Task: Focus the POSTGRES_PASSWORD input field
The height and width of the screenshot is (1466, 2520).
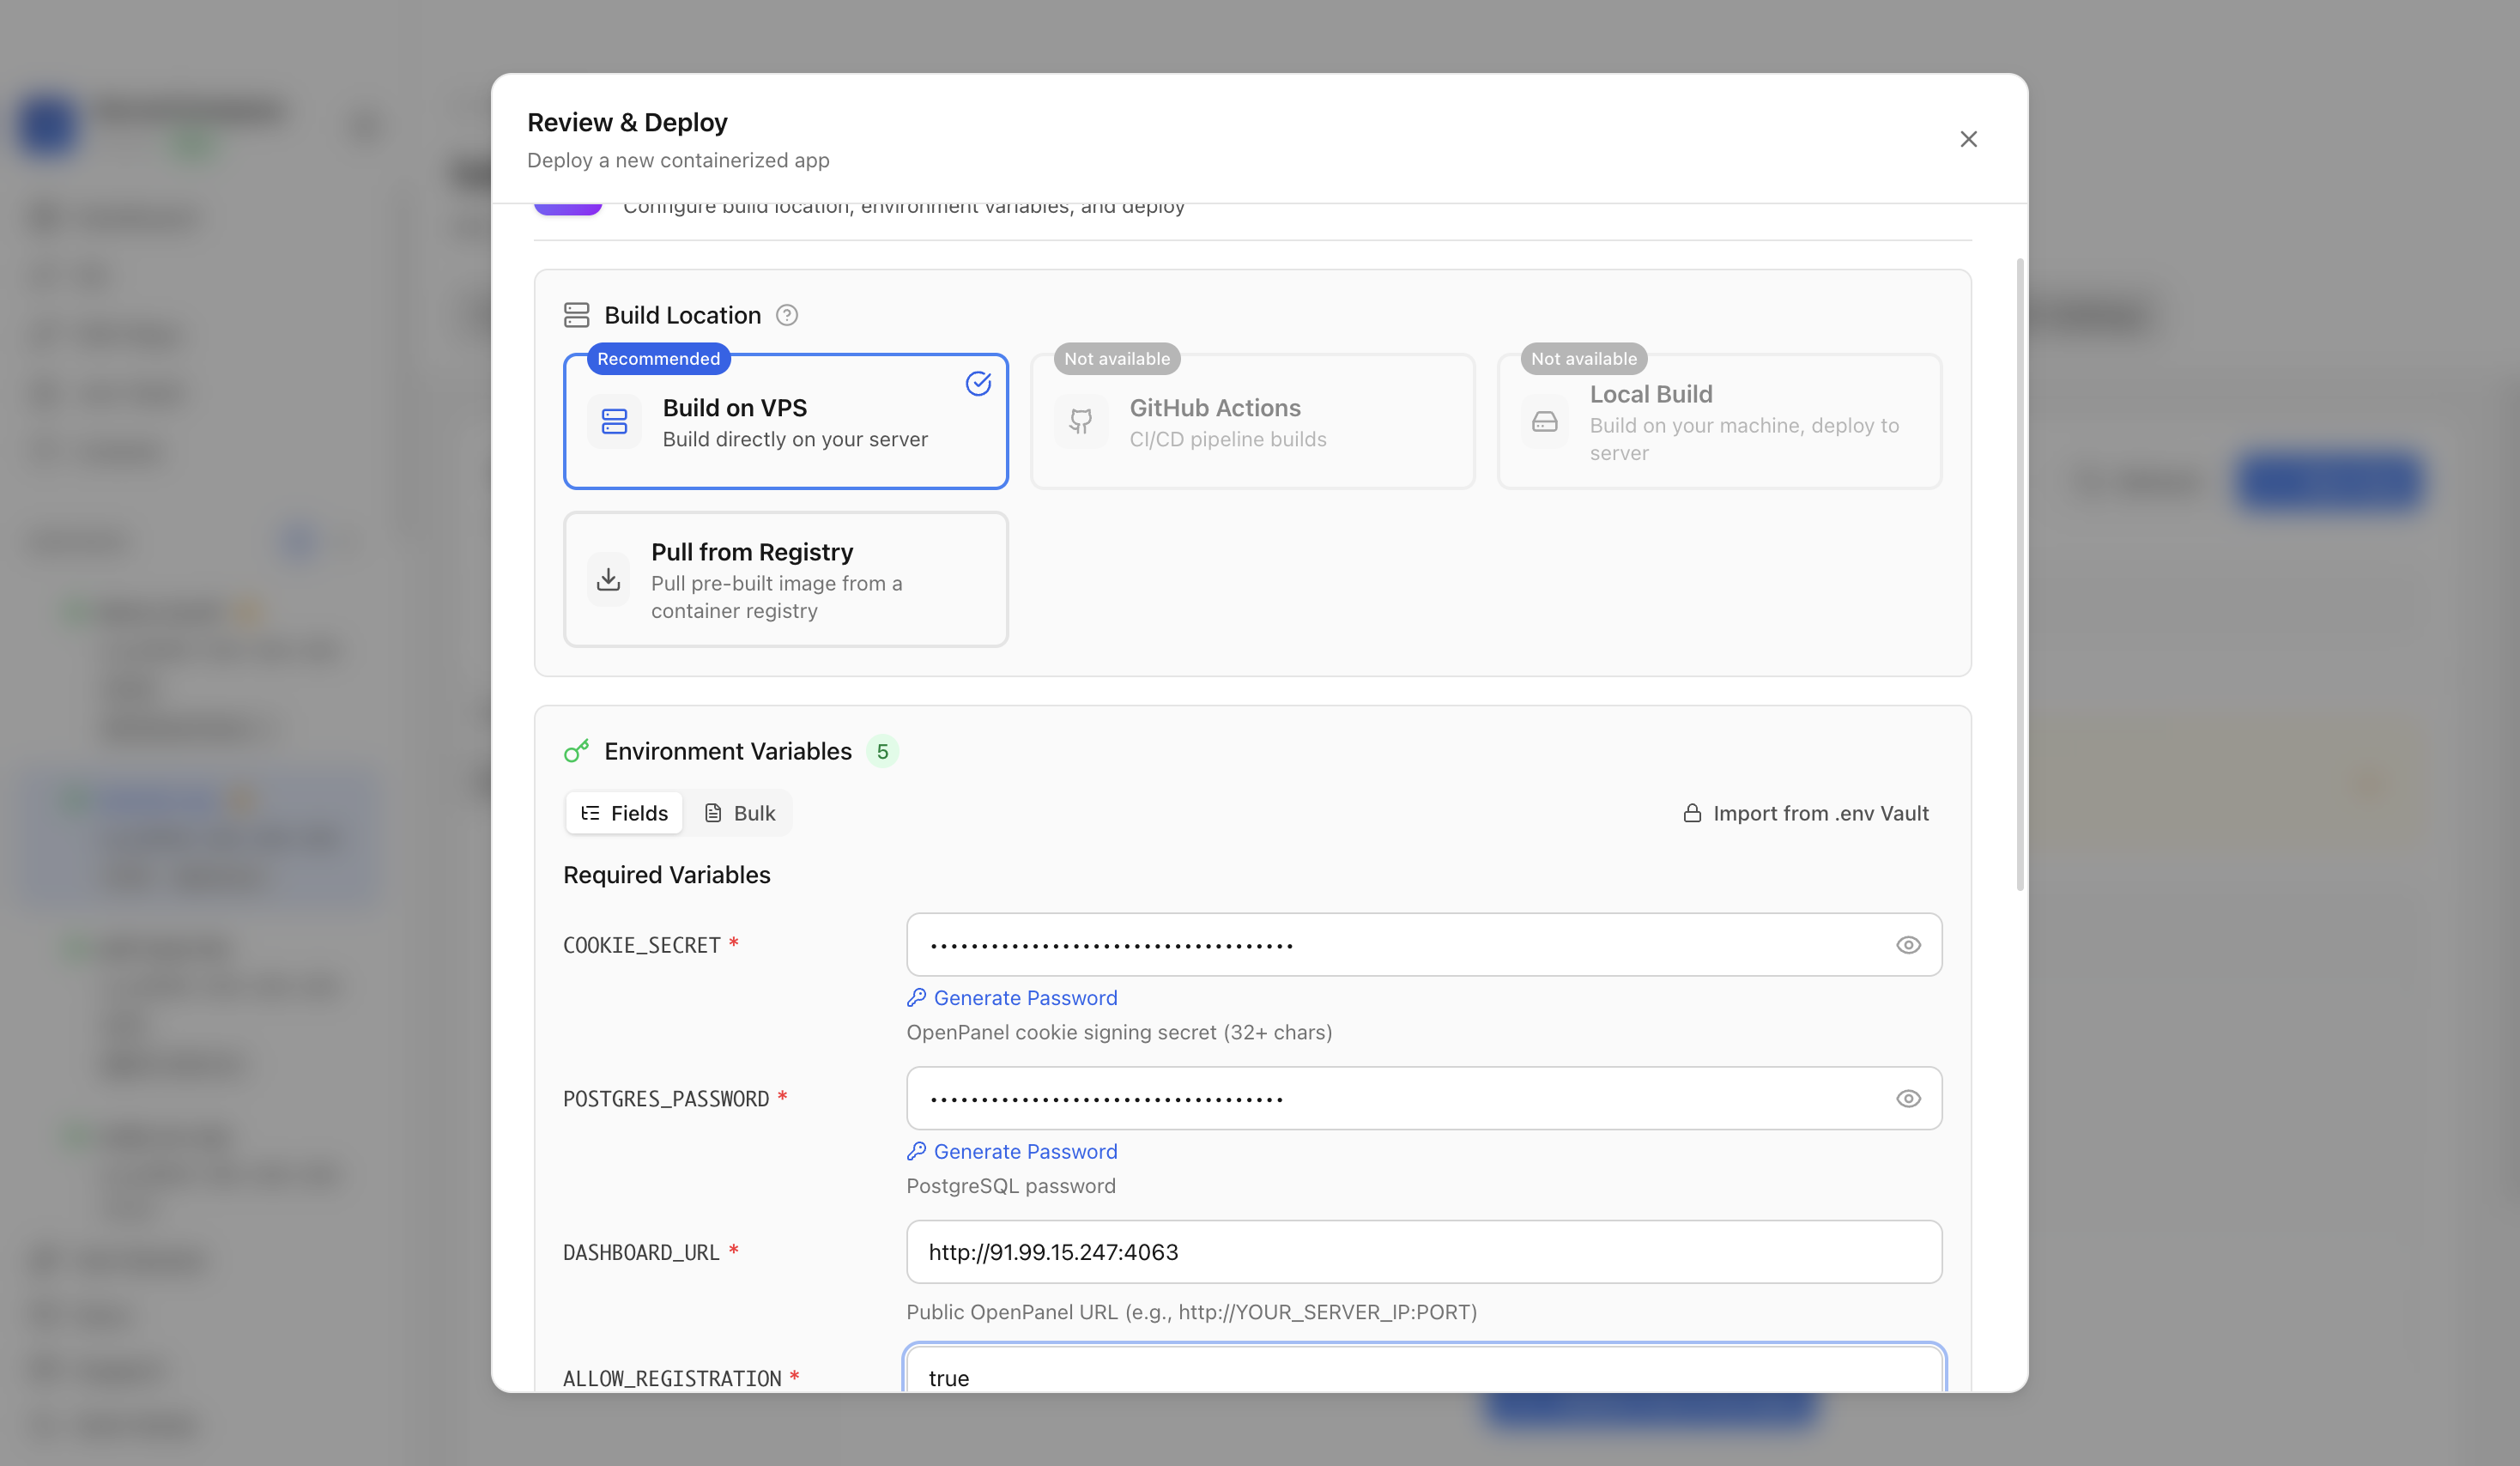Action: pos(1424,1098)
